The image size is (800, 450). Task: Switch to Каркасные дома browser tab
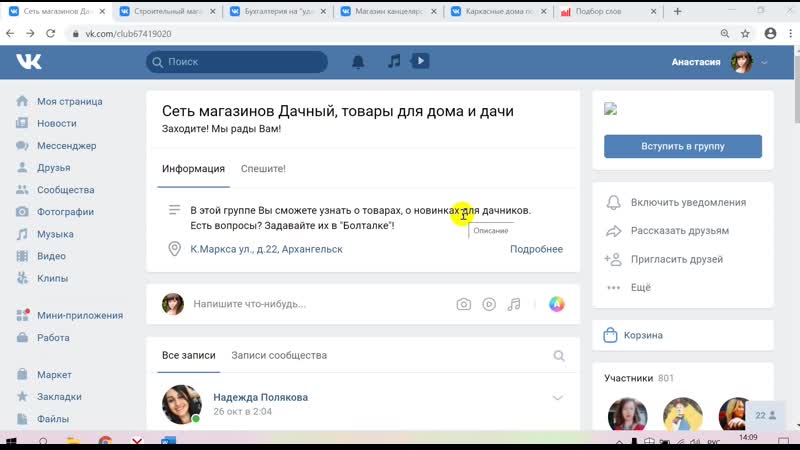pyautogui.click(x=499, y=11)
